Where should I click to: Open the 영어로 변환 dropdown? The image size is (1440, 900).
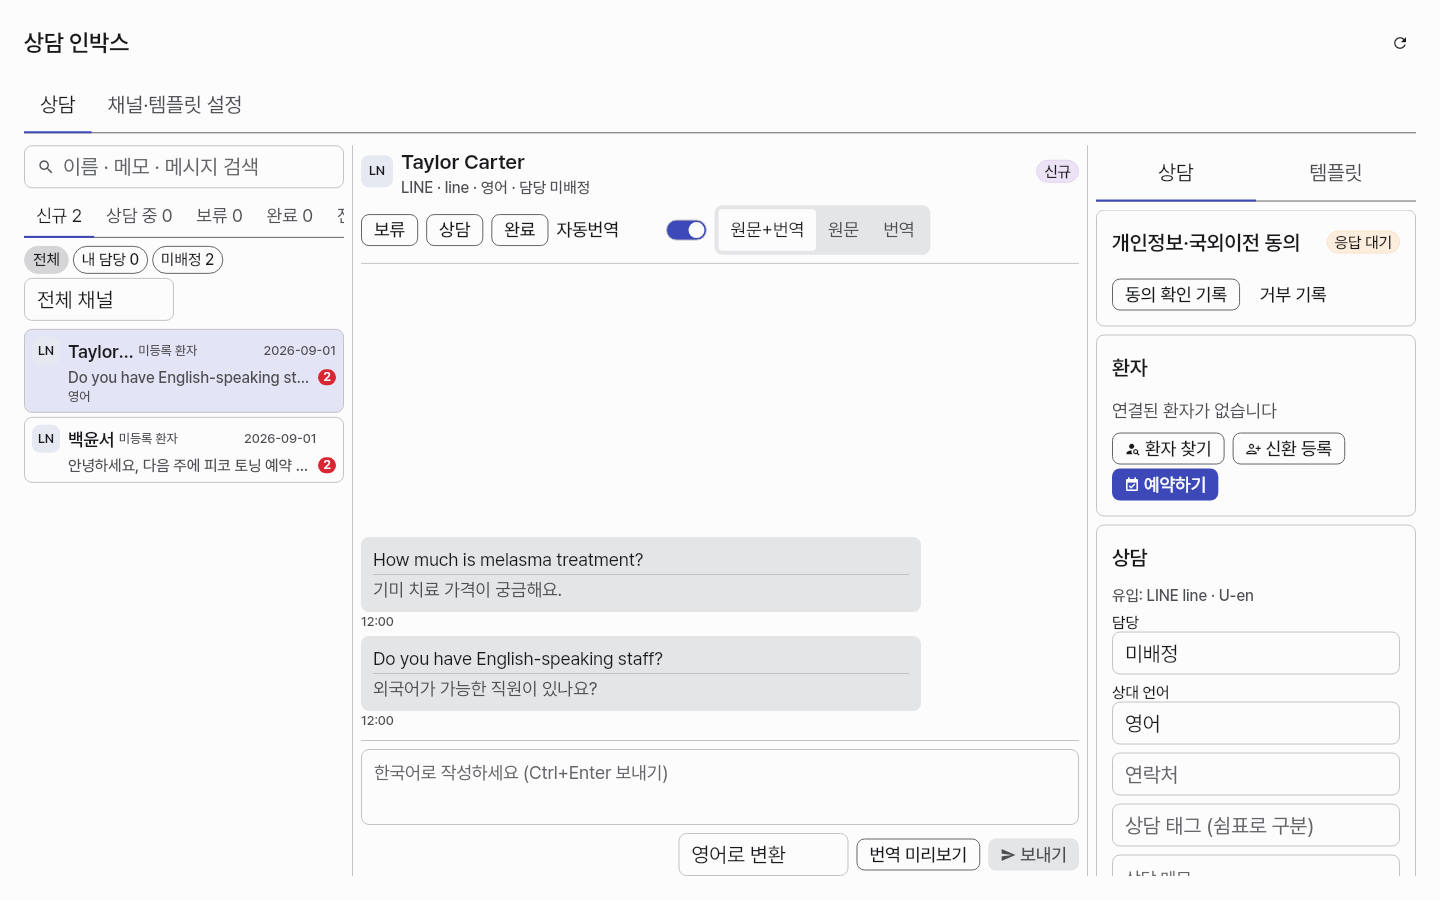point(763,855)
